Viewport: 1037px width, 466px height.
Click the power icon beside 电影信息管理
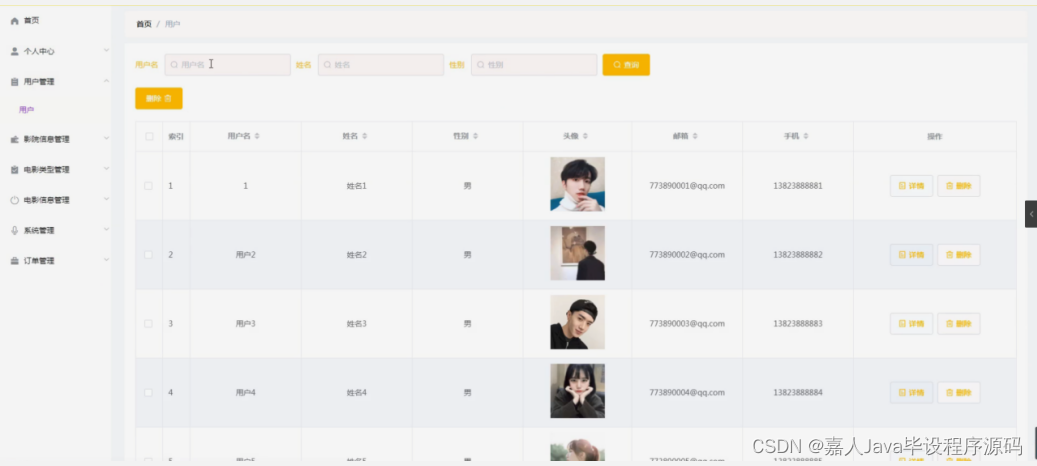(15, 200)
